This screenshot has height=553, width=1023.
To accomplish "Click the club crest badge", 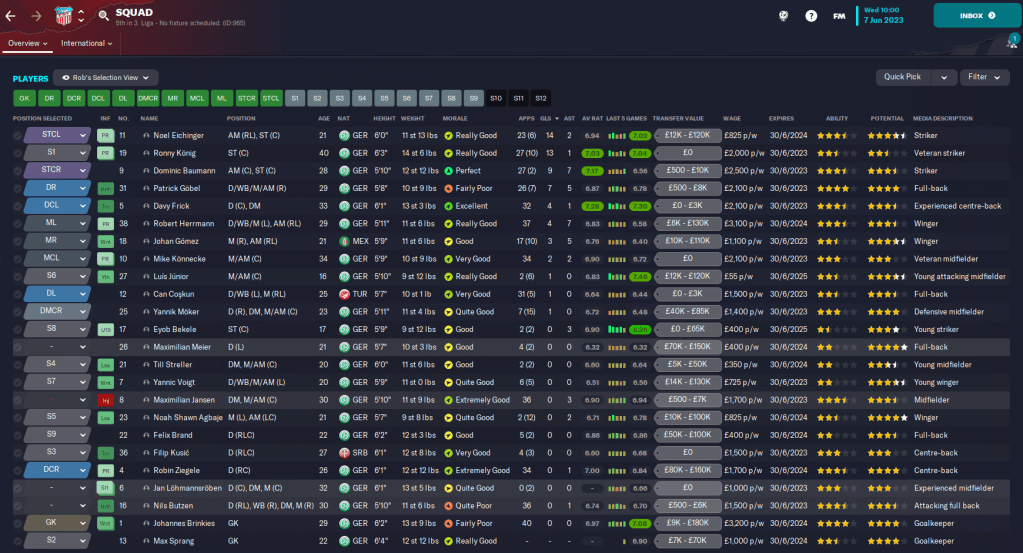I will 62,16.
